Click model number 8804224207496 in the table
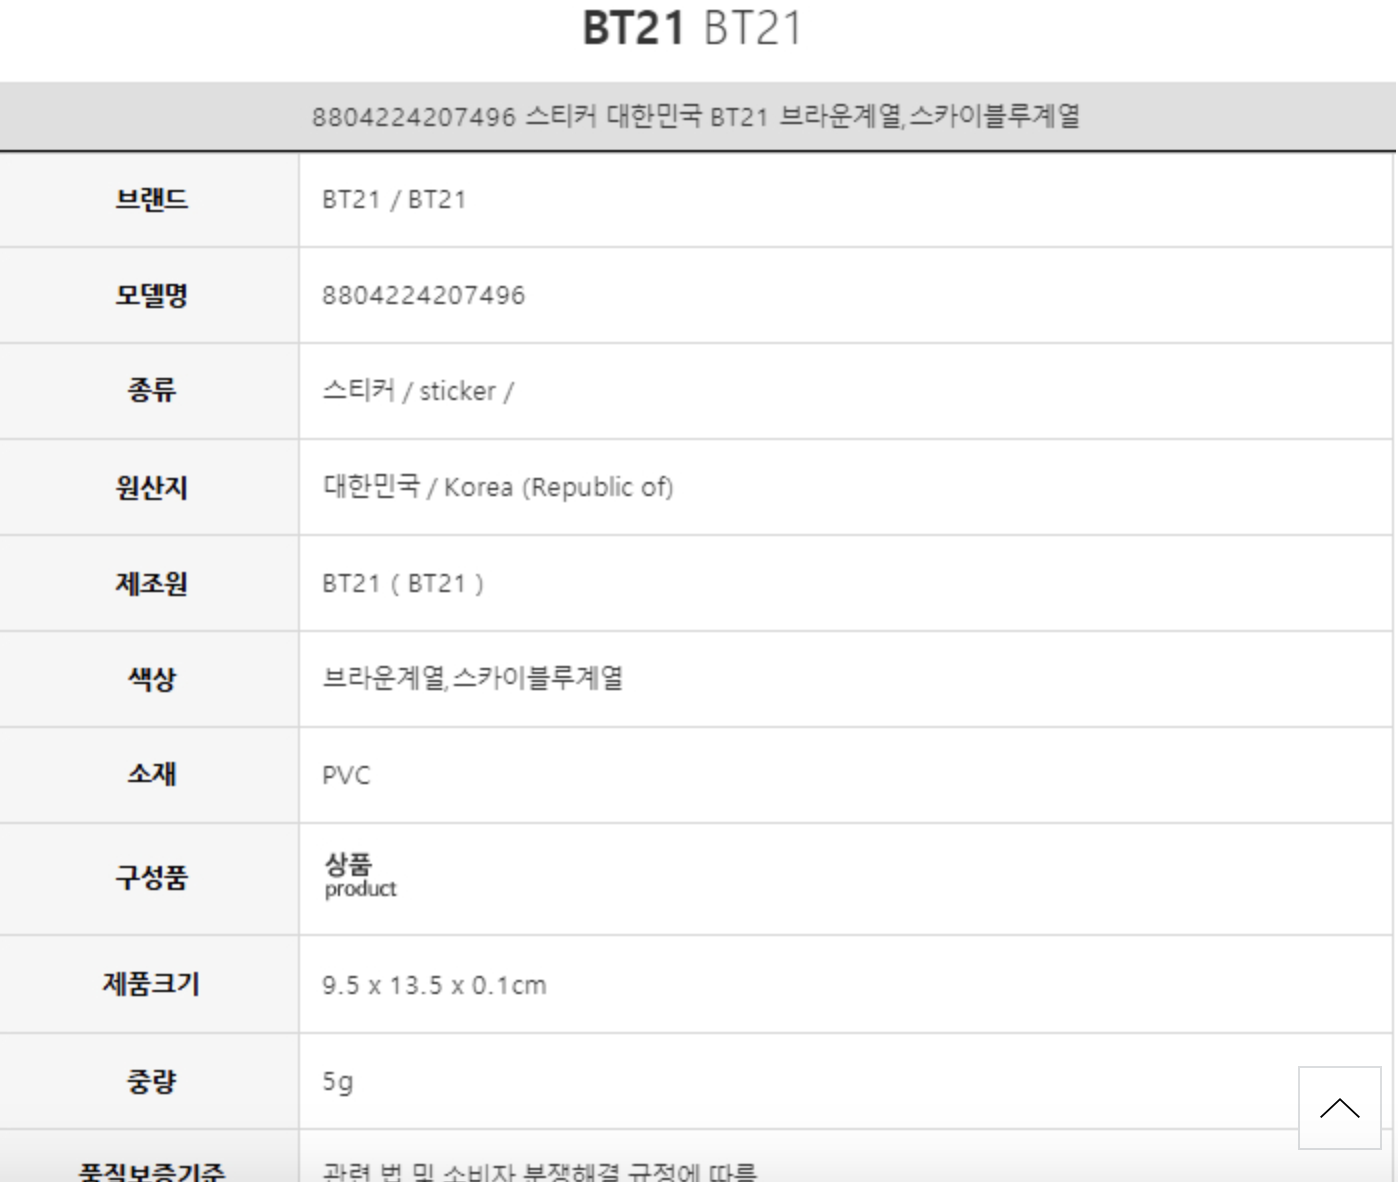Viewport: 1398px width, 1182px height. (423, 295)
